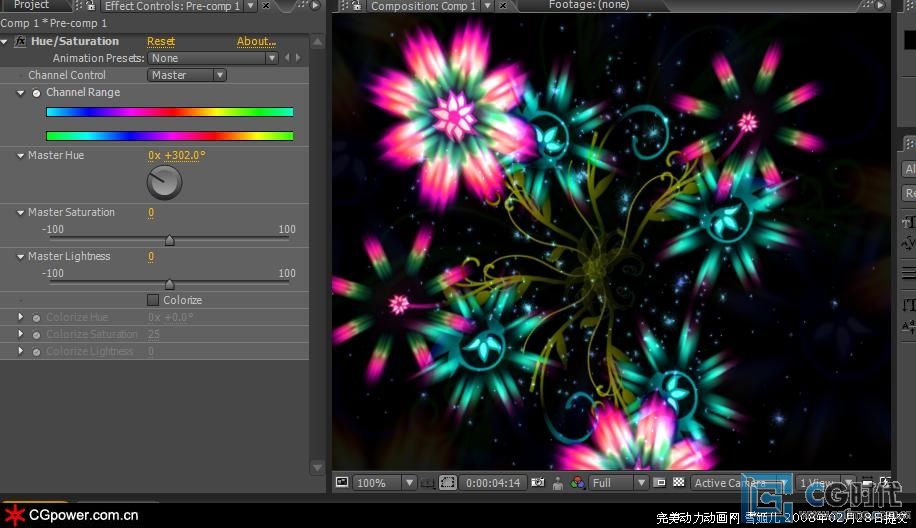Image resolution: width=916 pixels, height=528 pixels.
Task: Toggle the Channel Range stopwatch
Action: pos(36,93)
